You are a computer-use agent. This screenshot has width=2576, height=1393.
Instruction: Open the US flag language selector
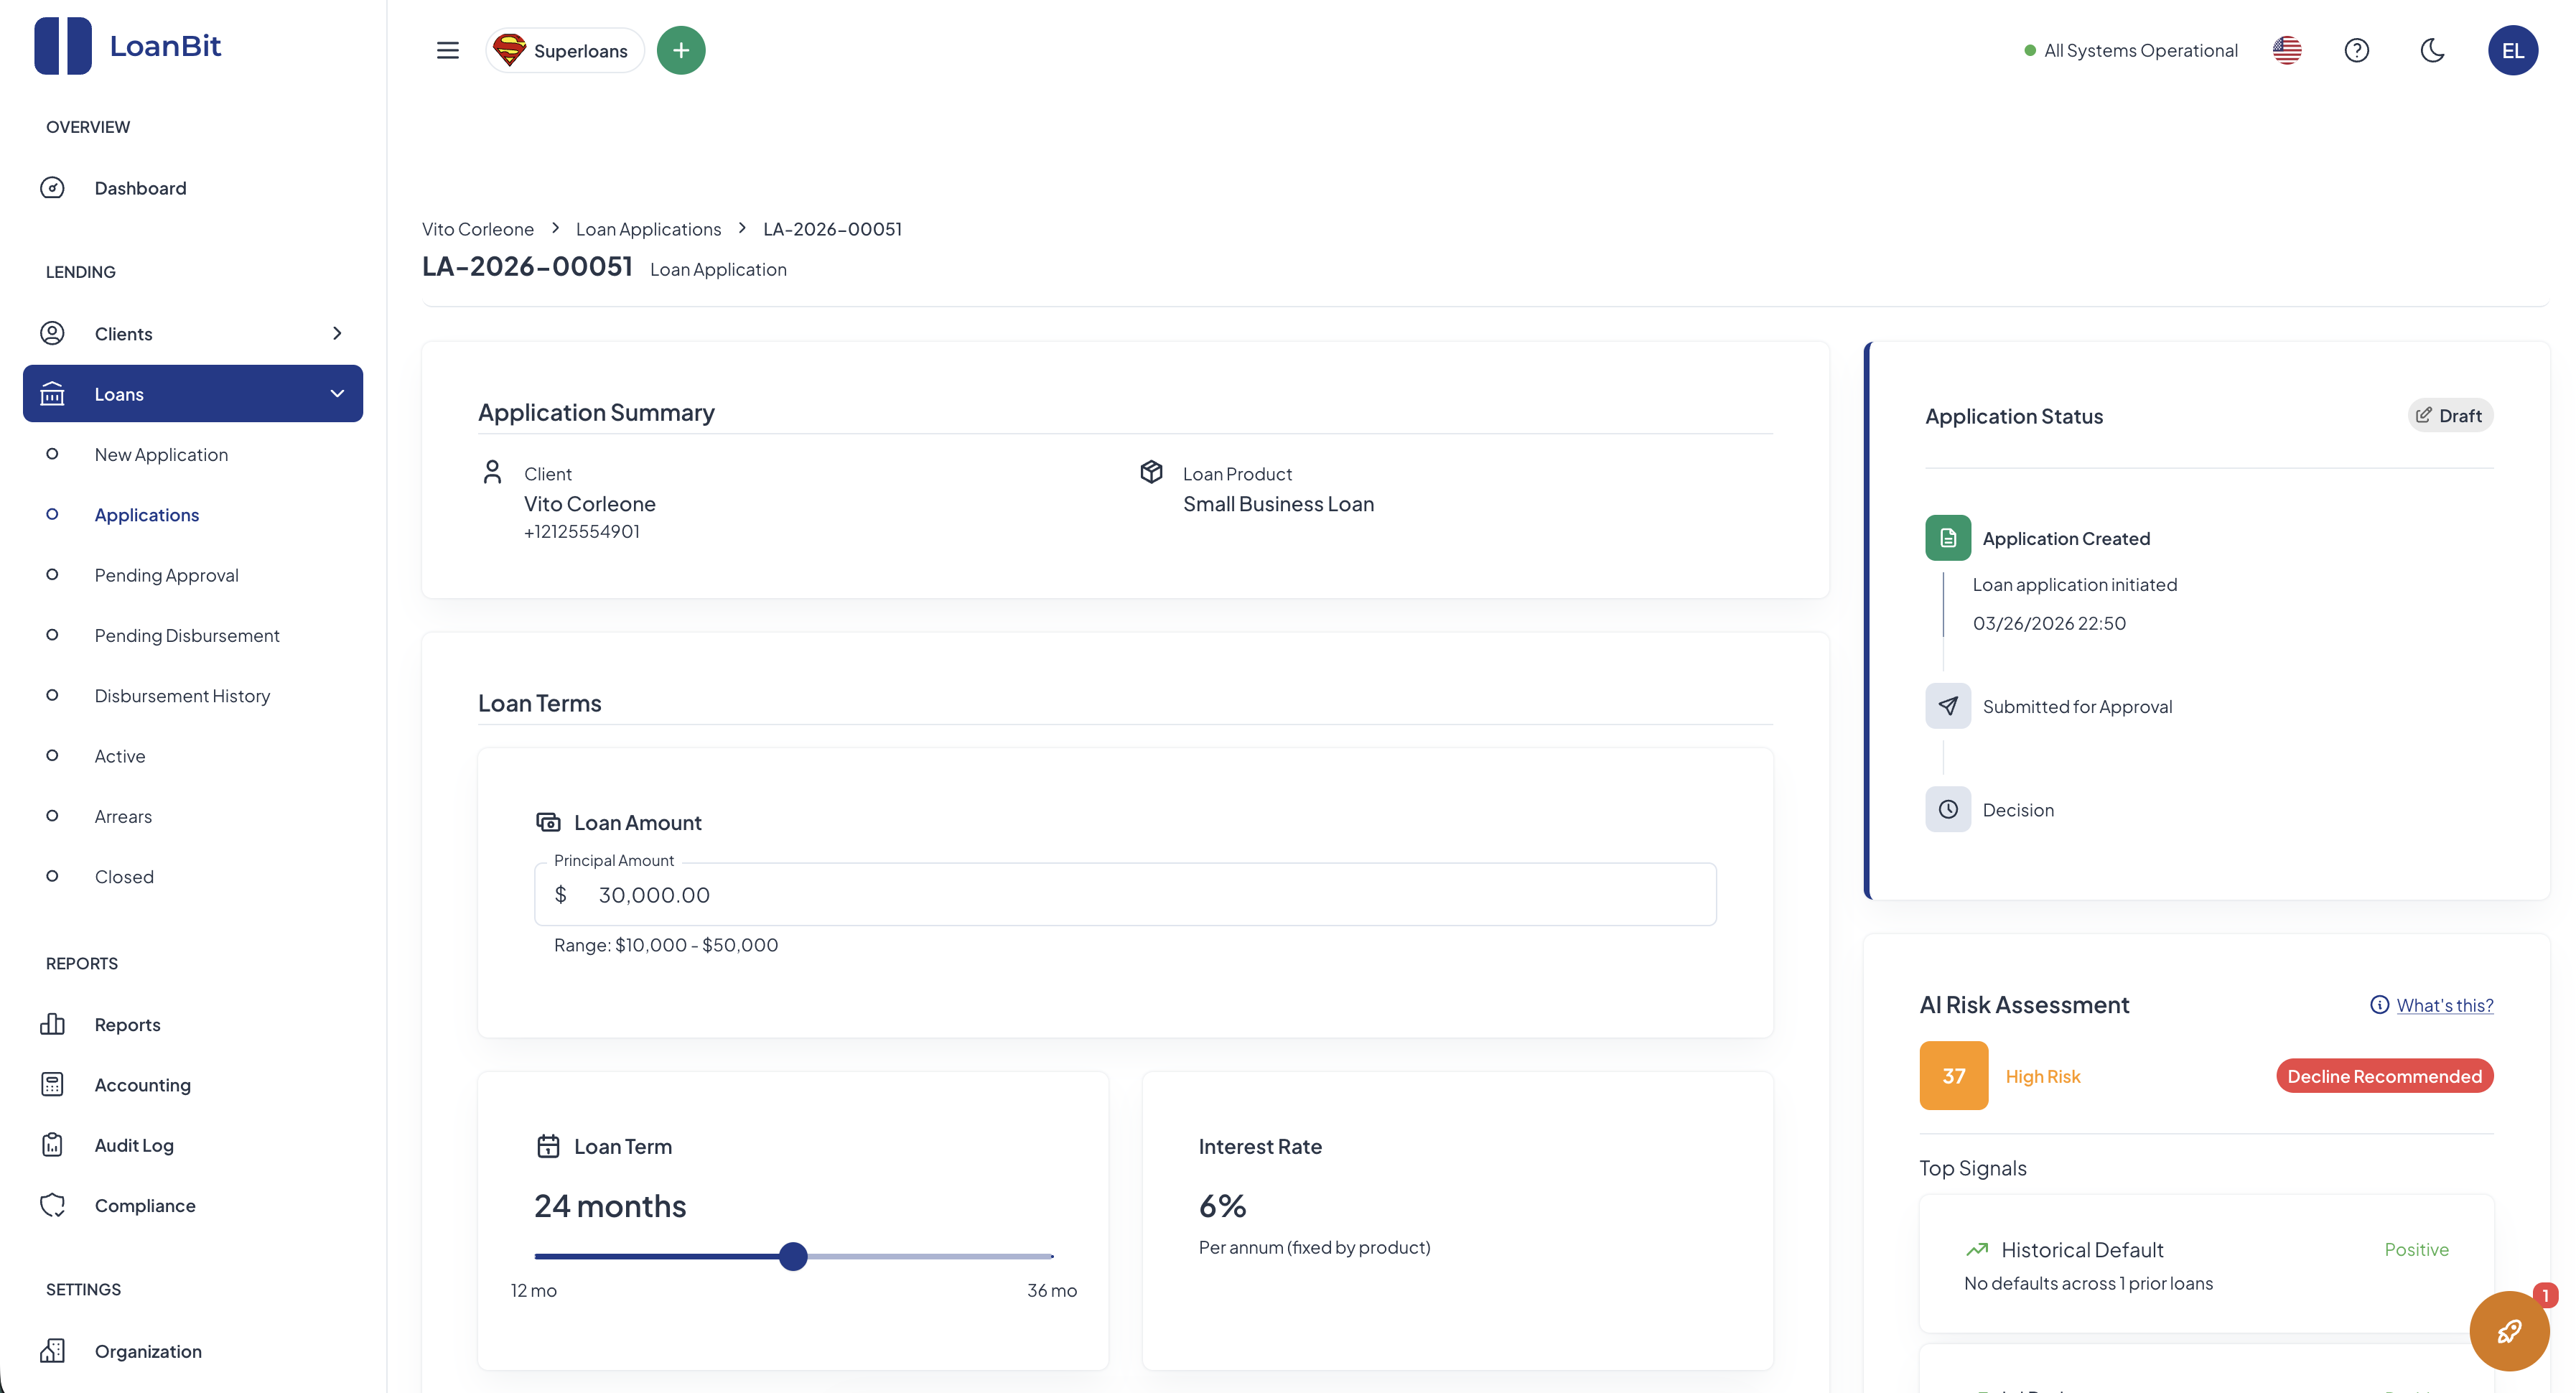coord(2287,50)
